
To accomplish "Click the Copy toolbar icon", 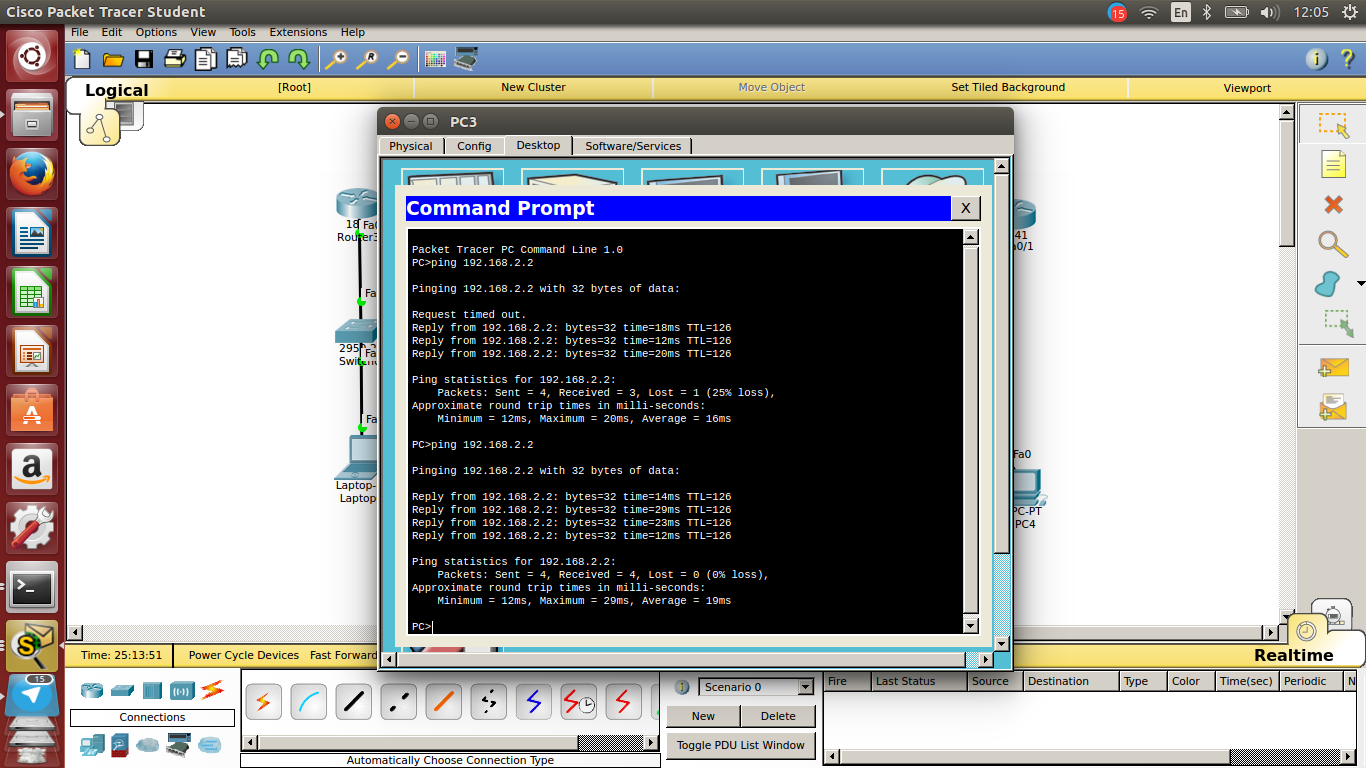I will 206,59.
